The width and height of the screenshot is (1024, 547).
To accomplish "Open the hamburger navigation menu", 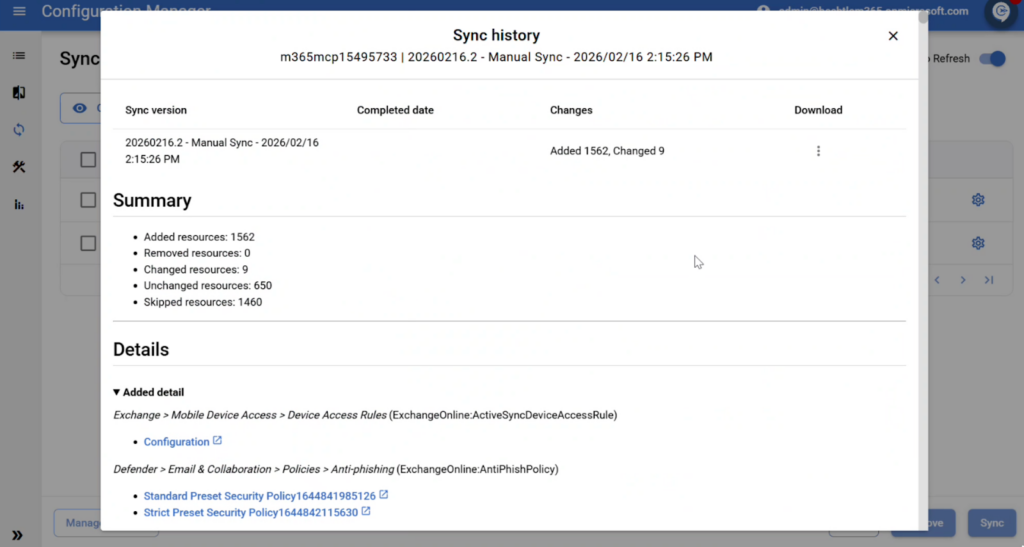I will [19, 12].
